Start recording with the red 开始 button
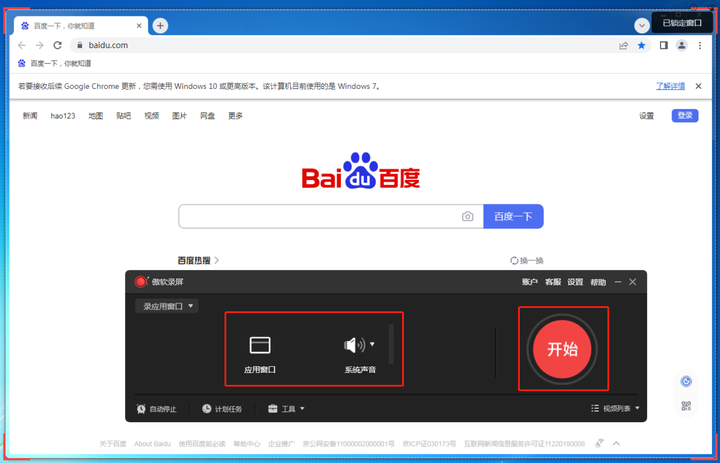Image resolution: width=720 pixels, height=463 pixels. click(x=562, y=349)
